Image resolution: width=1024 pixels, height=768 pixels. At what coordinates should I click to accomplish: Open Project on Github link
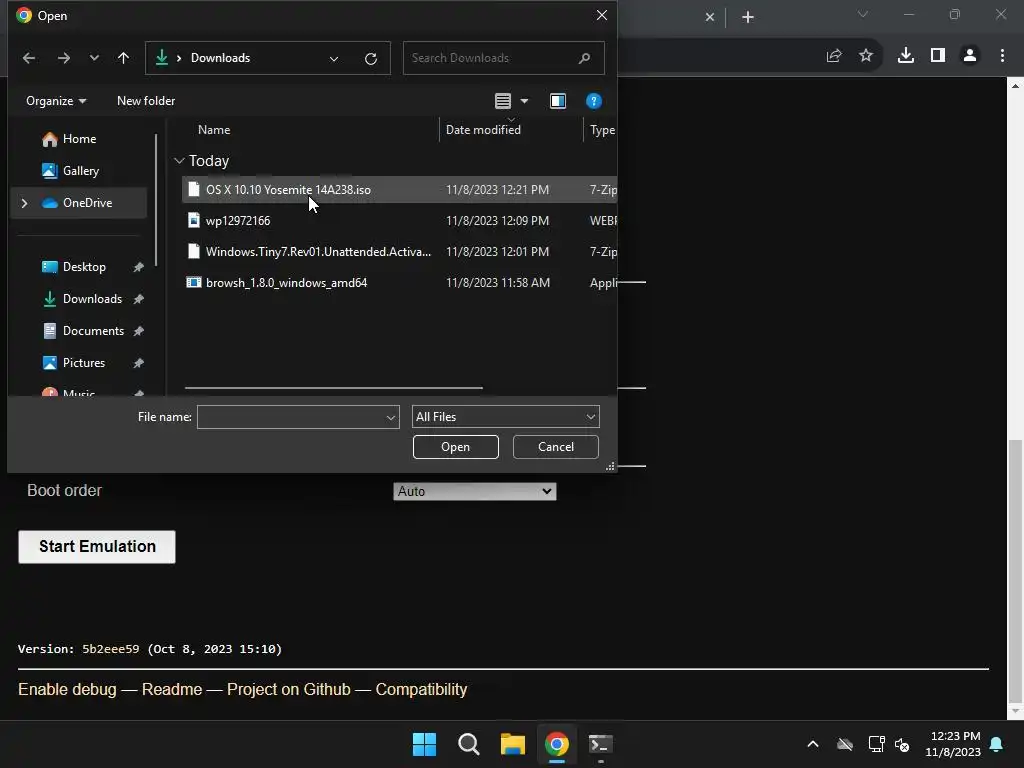click(289, 690)
